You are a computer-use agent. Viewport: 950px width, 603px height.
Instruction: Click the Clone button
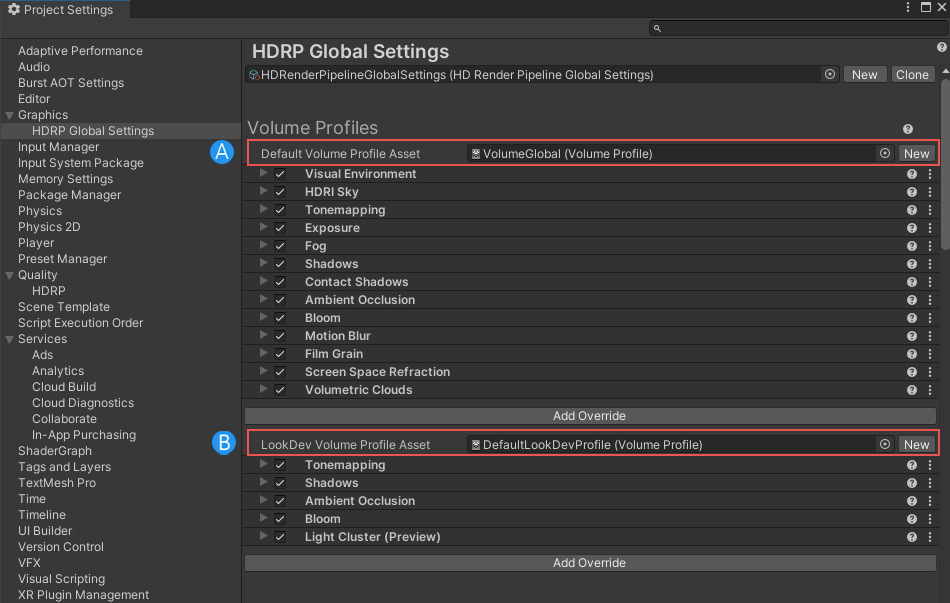tap(912, 75)
